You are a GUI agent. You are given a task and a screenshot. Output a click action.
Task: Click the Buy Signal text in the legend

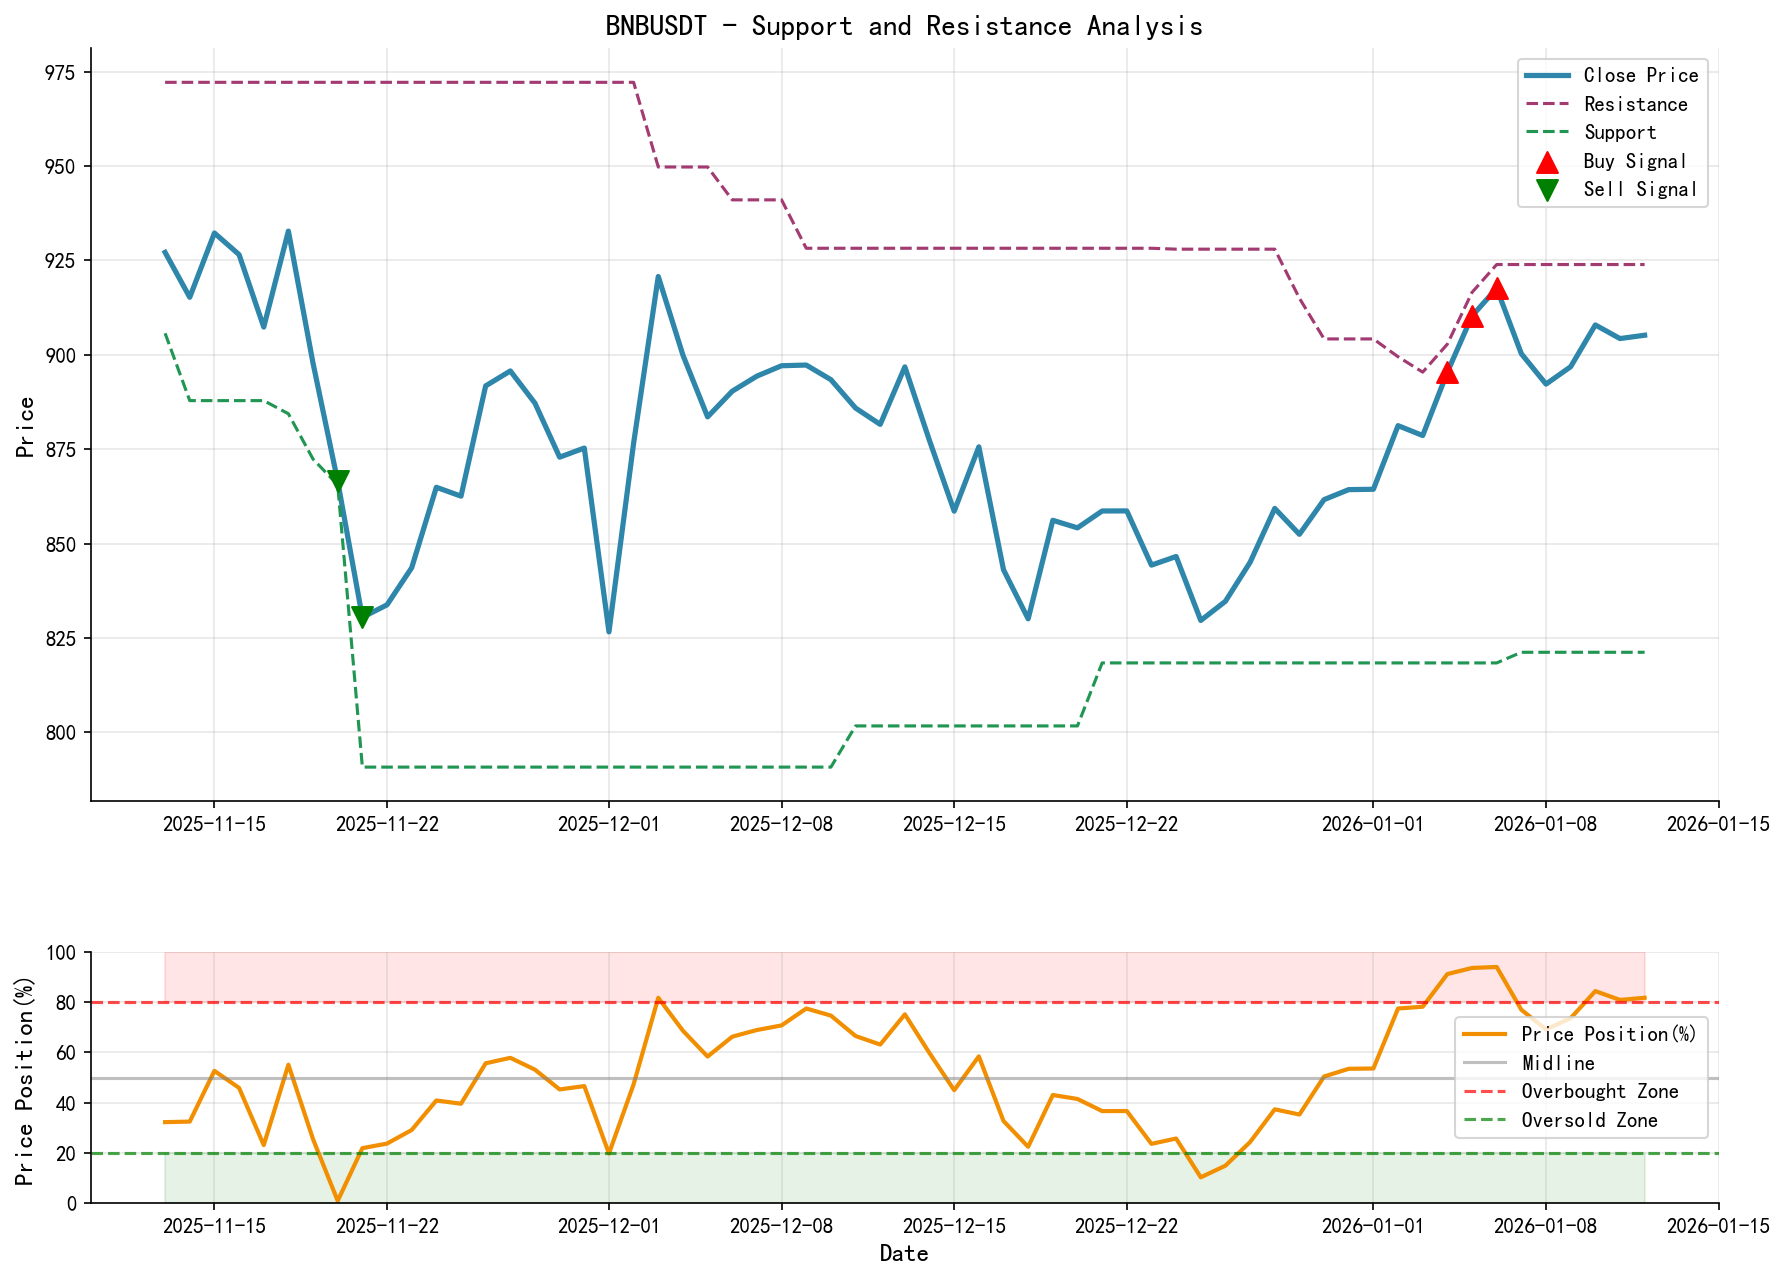1634,161
